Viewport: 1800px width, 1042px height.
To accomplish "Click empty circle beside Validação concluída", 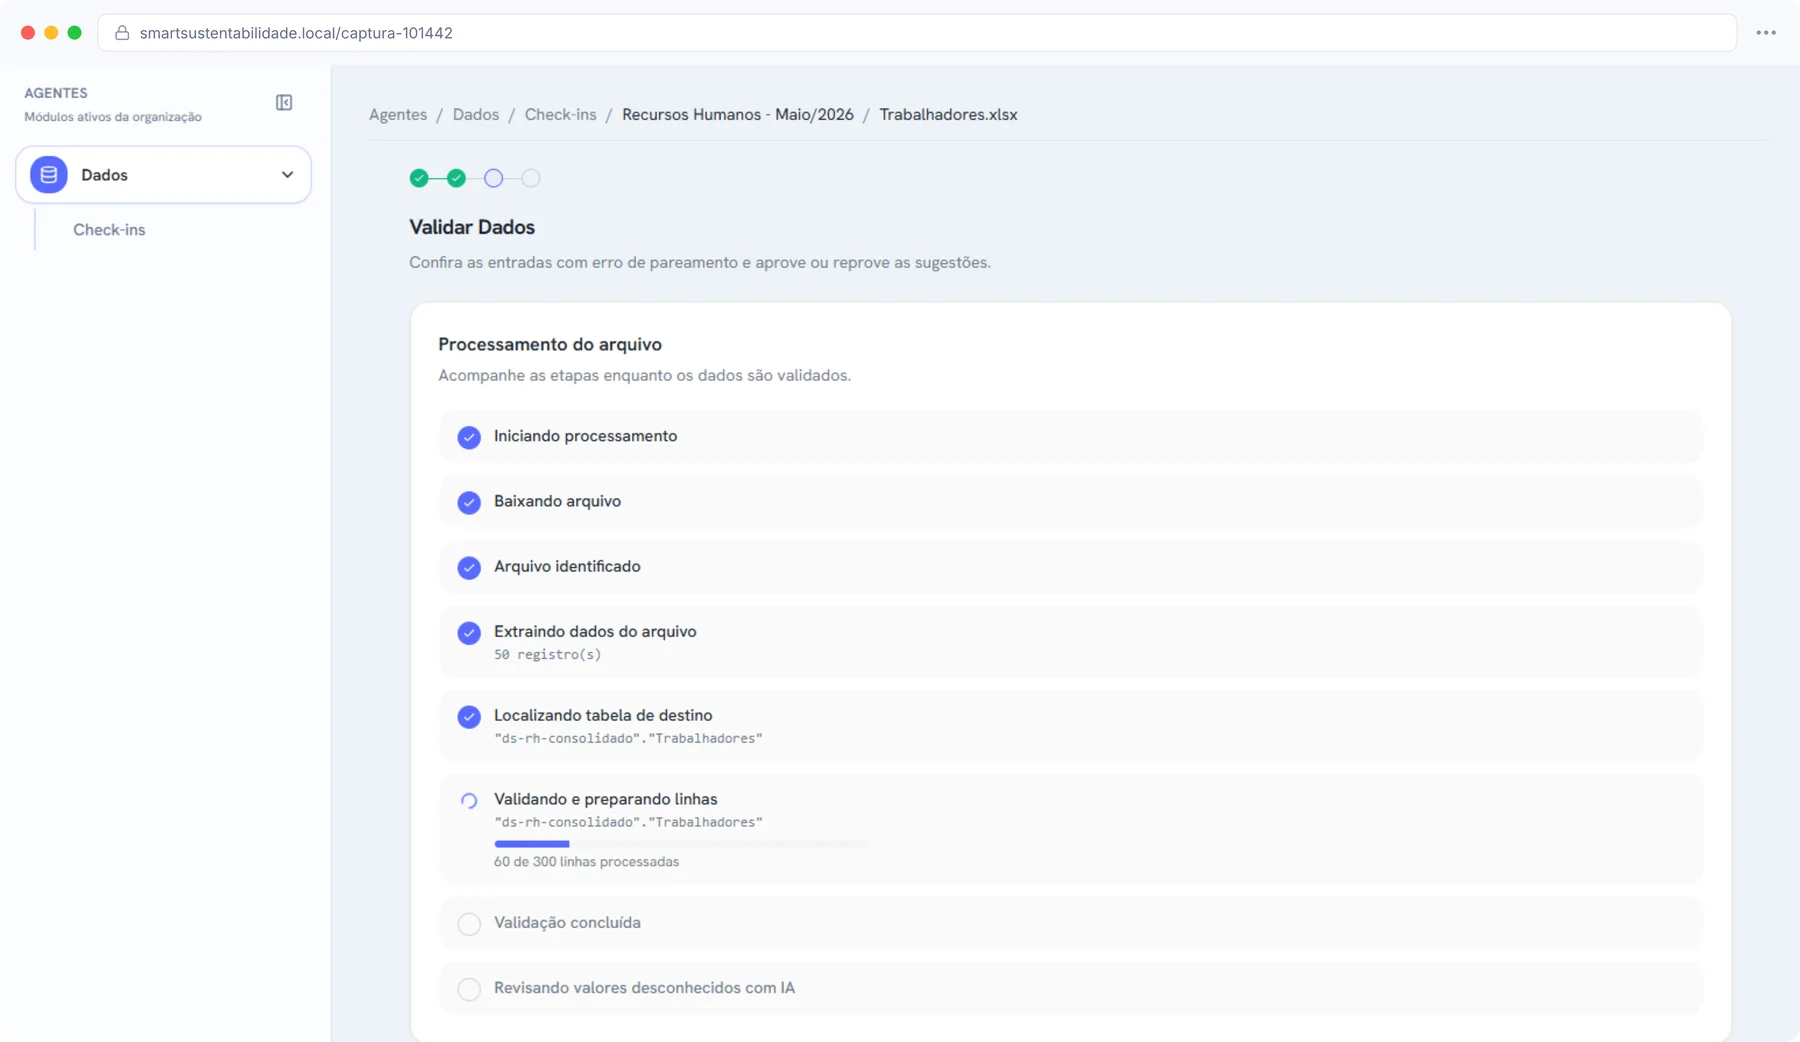I will [x=469, y=924].
